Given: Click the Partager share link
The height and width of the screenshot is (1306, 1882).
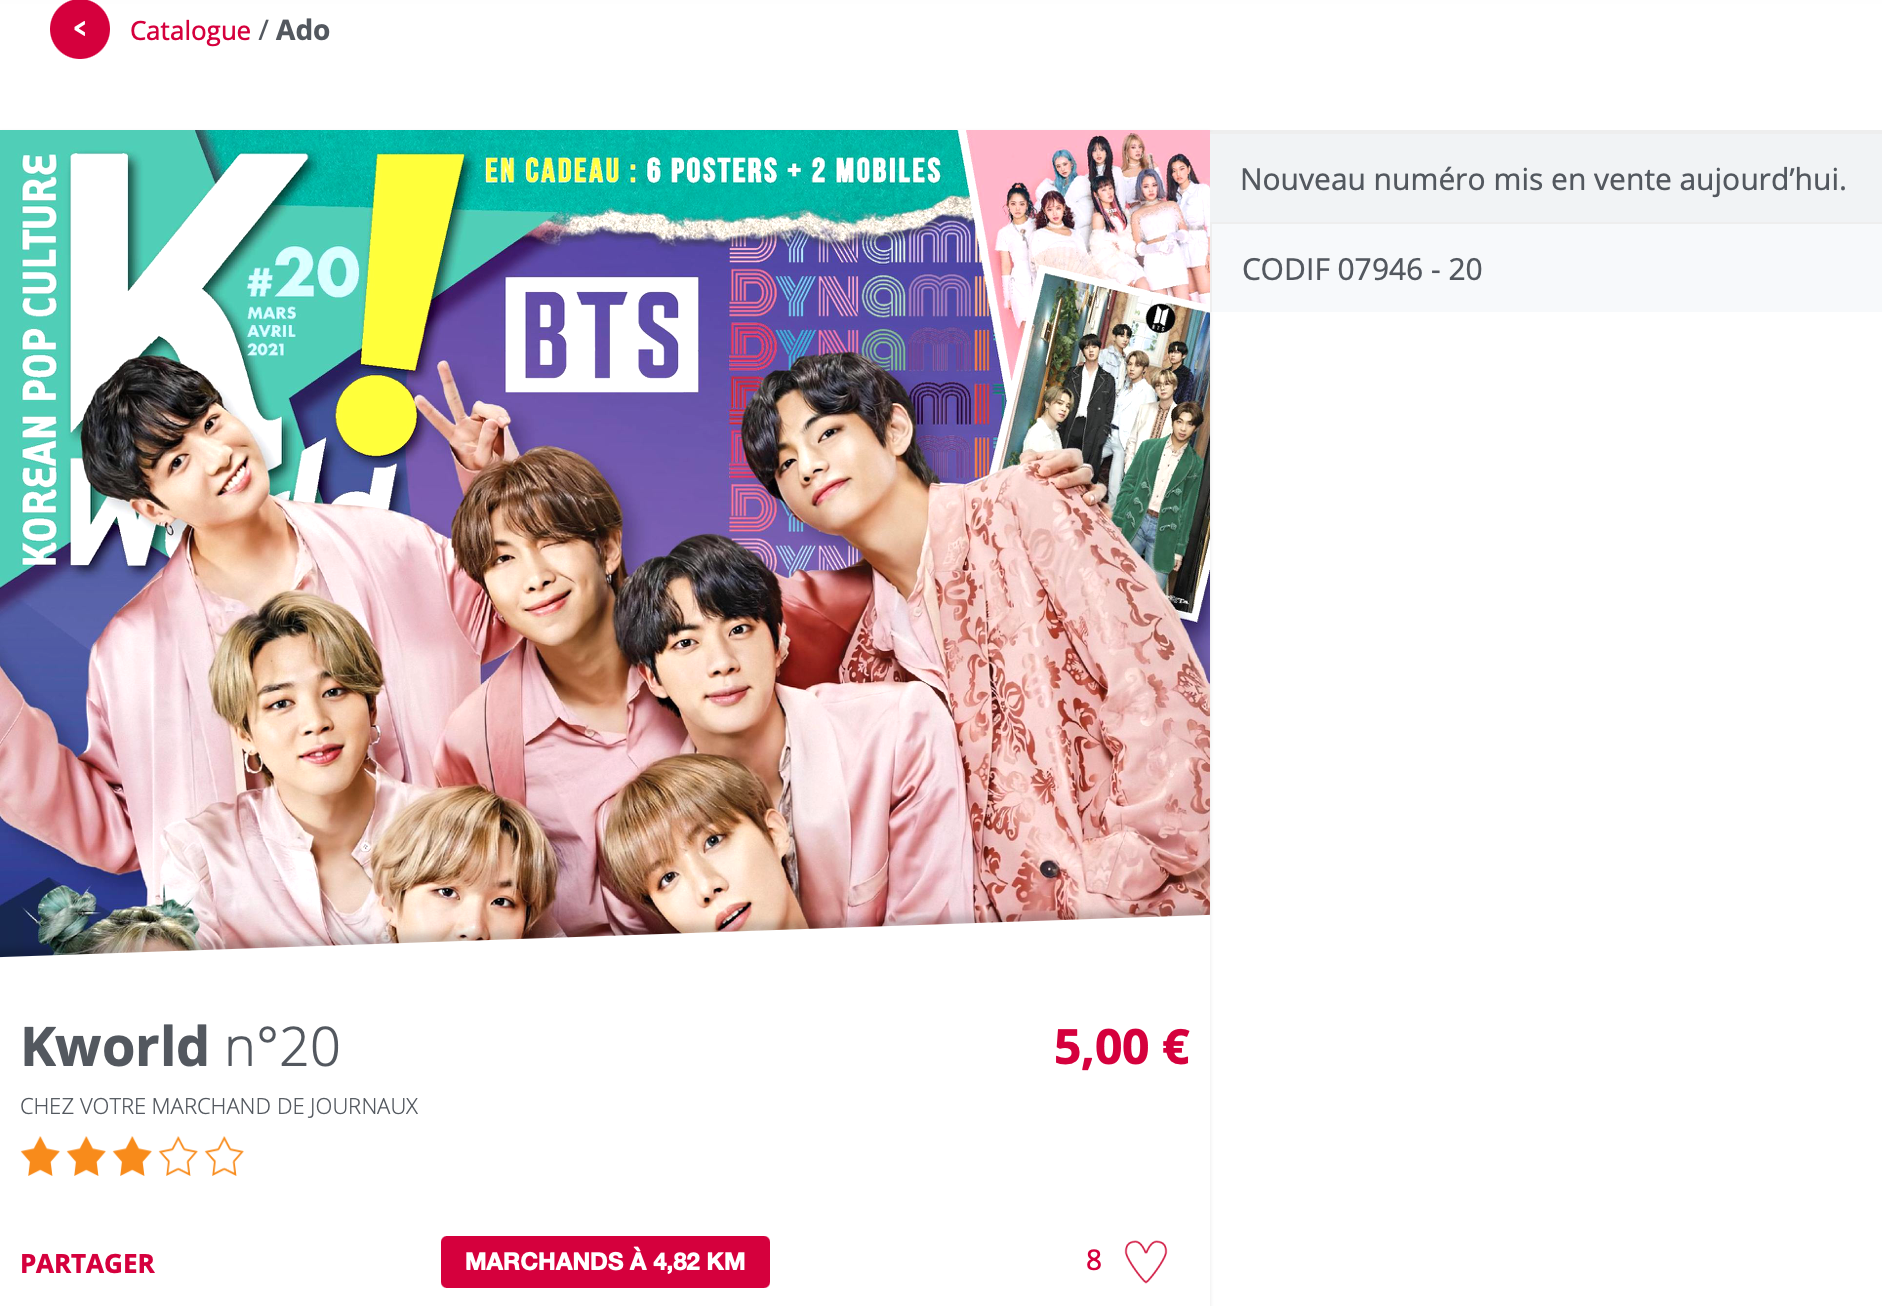Looking at the screenshot, I should pyautogui.click(x=88, y=1264).
